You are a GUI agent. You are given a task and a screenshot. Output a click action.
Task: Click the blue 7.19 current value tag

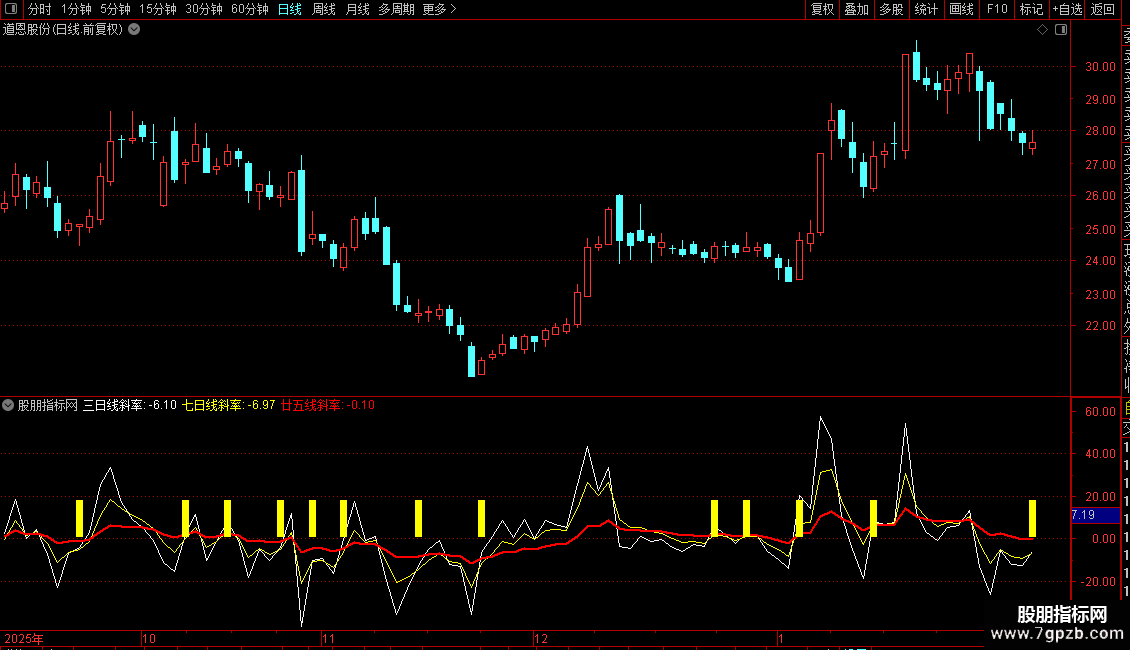[1095, 515]
